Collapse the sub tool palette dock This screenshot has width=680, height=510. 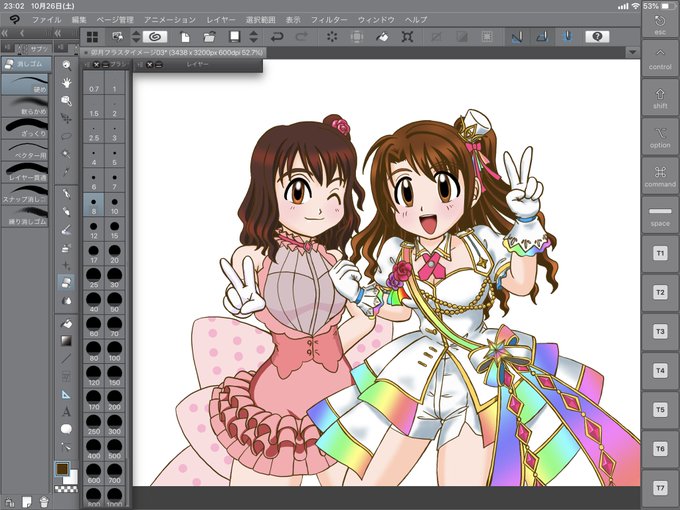click(5, 33)
